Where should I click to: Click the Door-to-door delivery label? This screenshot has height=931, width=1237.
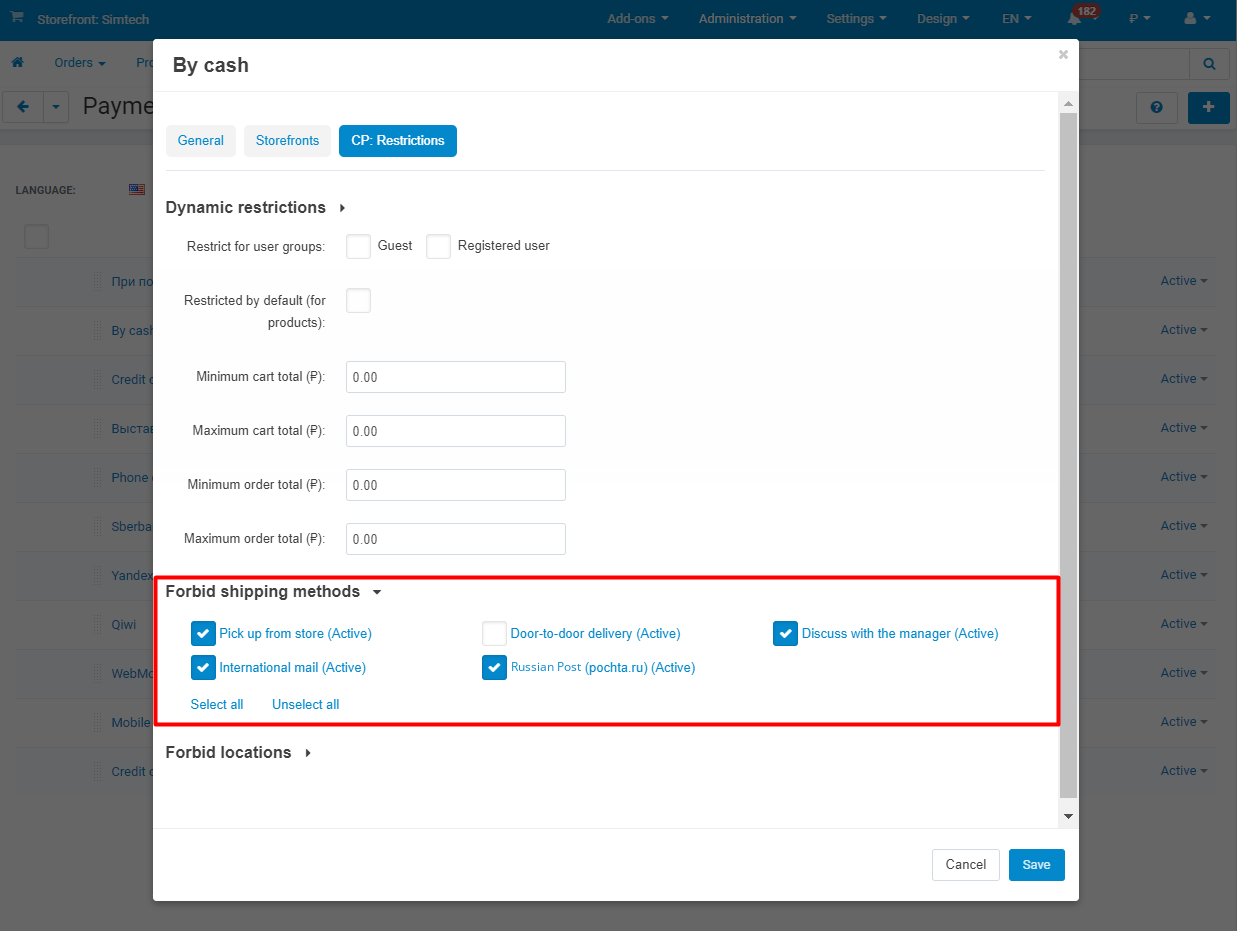595,634
